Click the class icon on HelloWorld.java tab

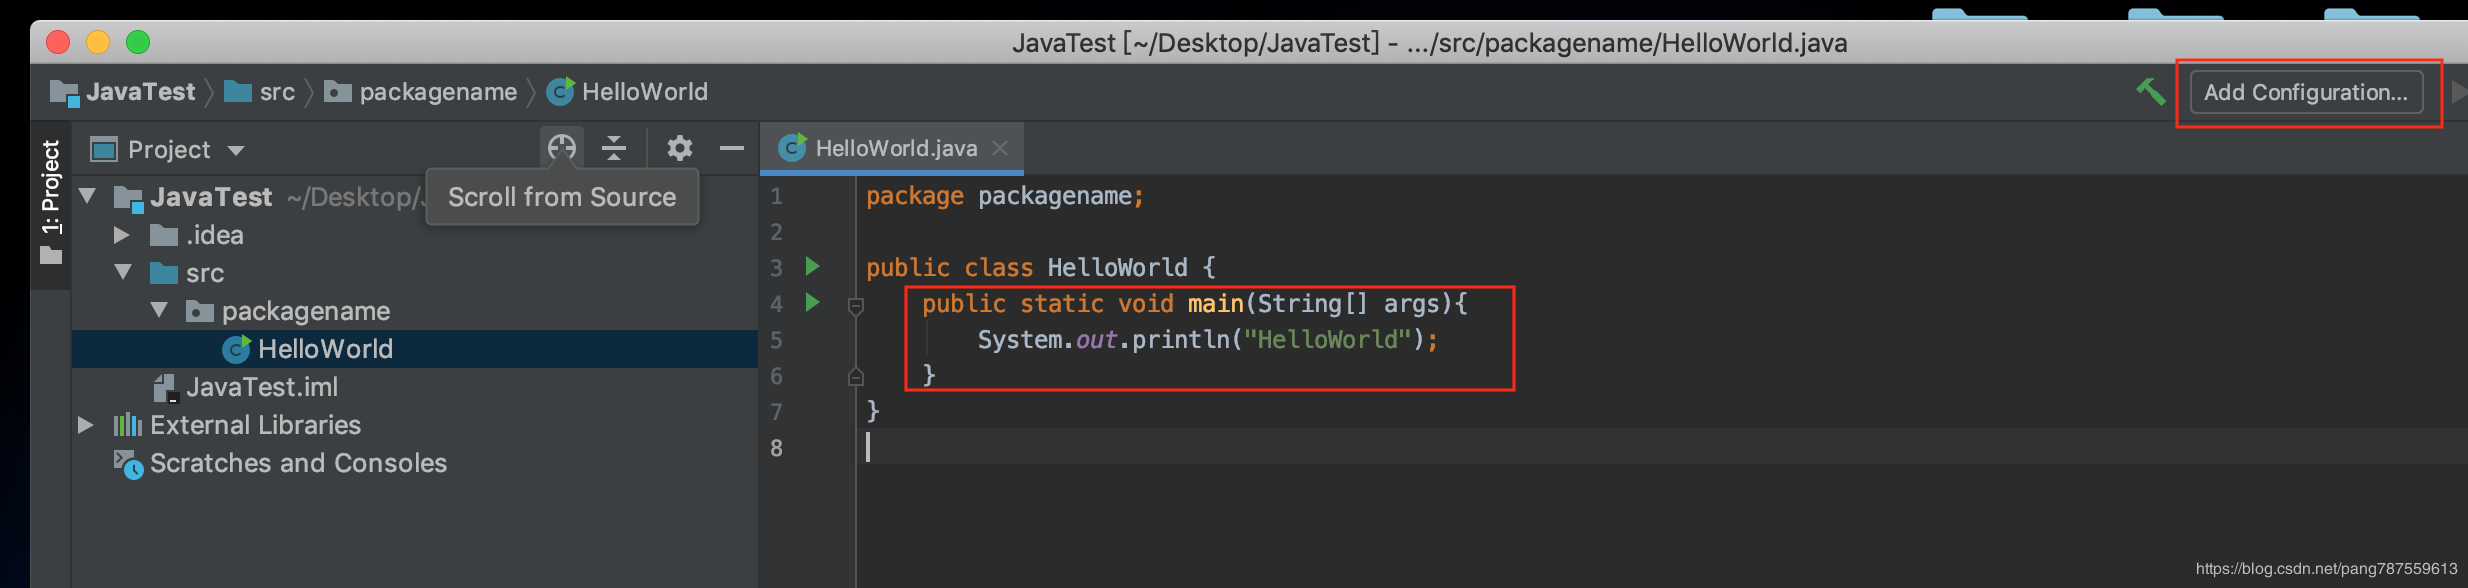tap(793, 148)
